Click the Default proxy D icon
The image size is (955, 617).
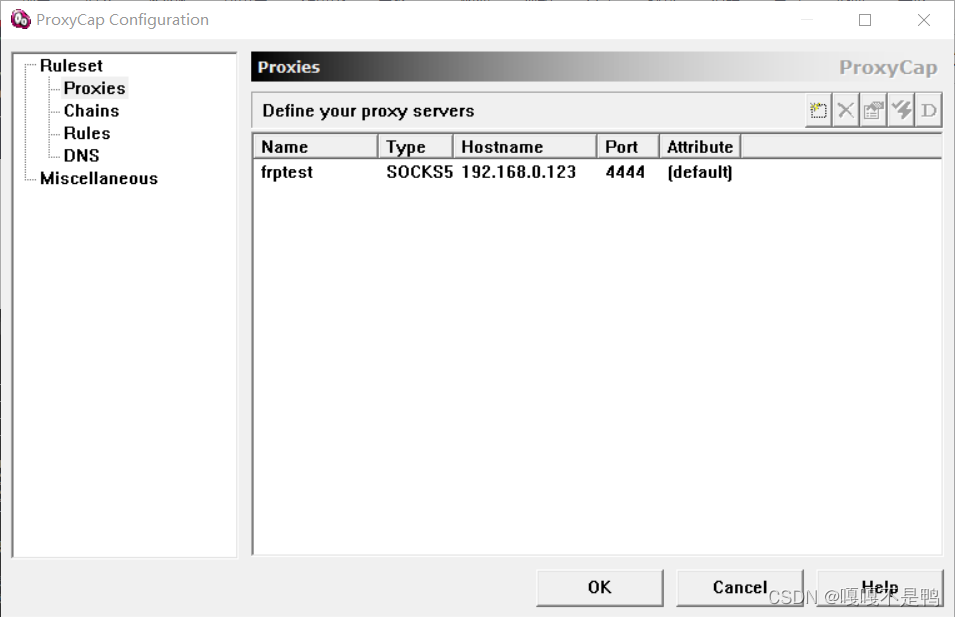point(928,110)
